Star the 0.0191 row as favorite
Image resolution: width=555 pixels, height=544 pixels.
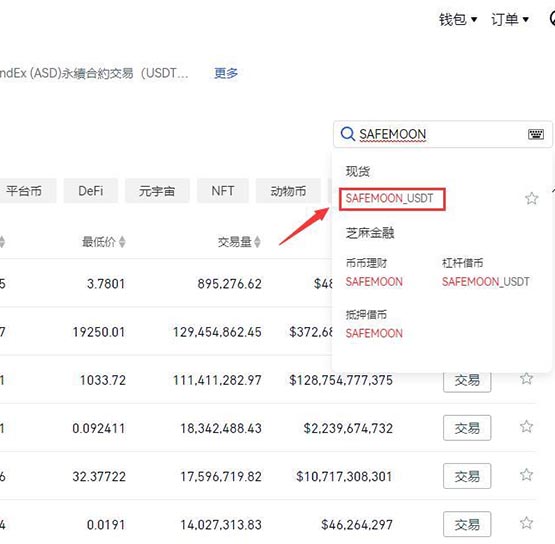(x=526, y=522)
